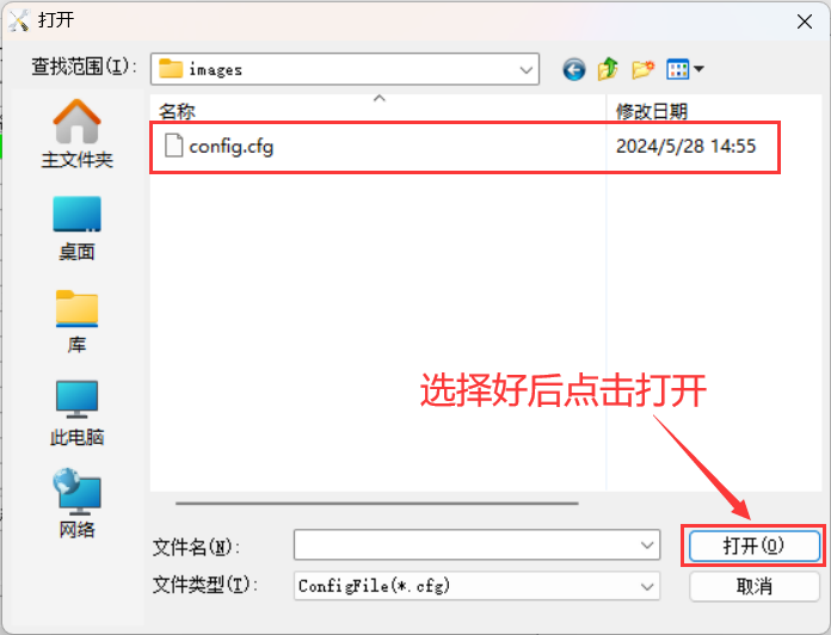Sort files by name column header
Viewport: 831px width, 635px height.
tap(377, 111)
